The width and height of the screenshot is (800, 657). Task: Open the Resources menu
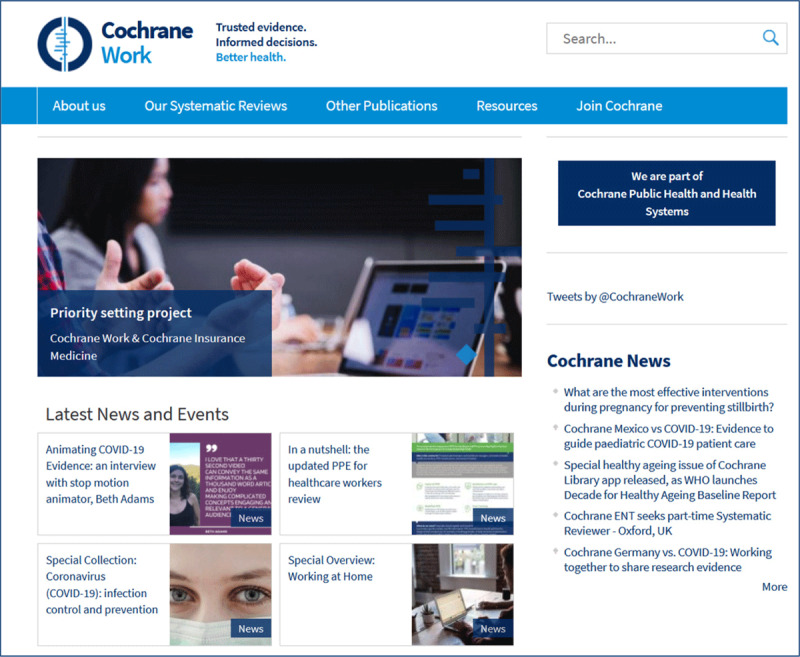tap(507, 106)
